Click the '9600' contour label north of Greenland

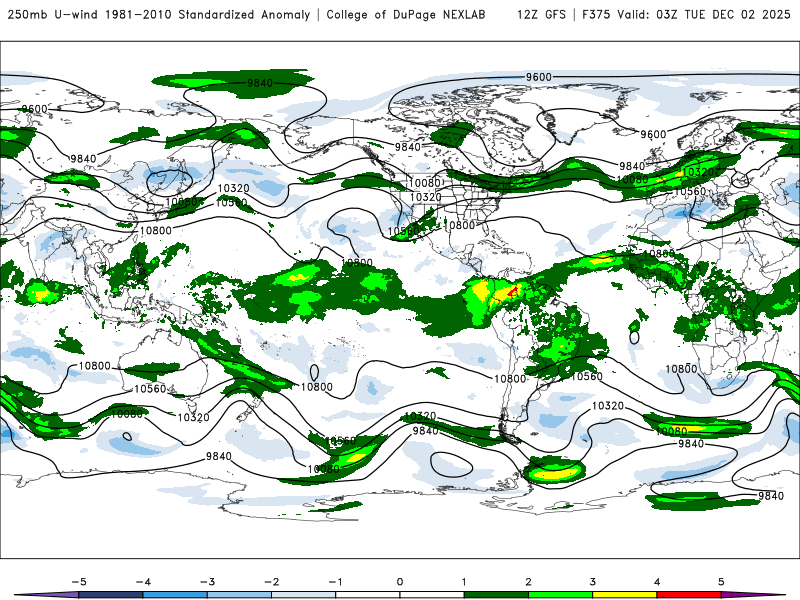(539, 77)
